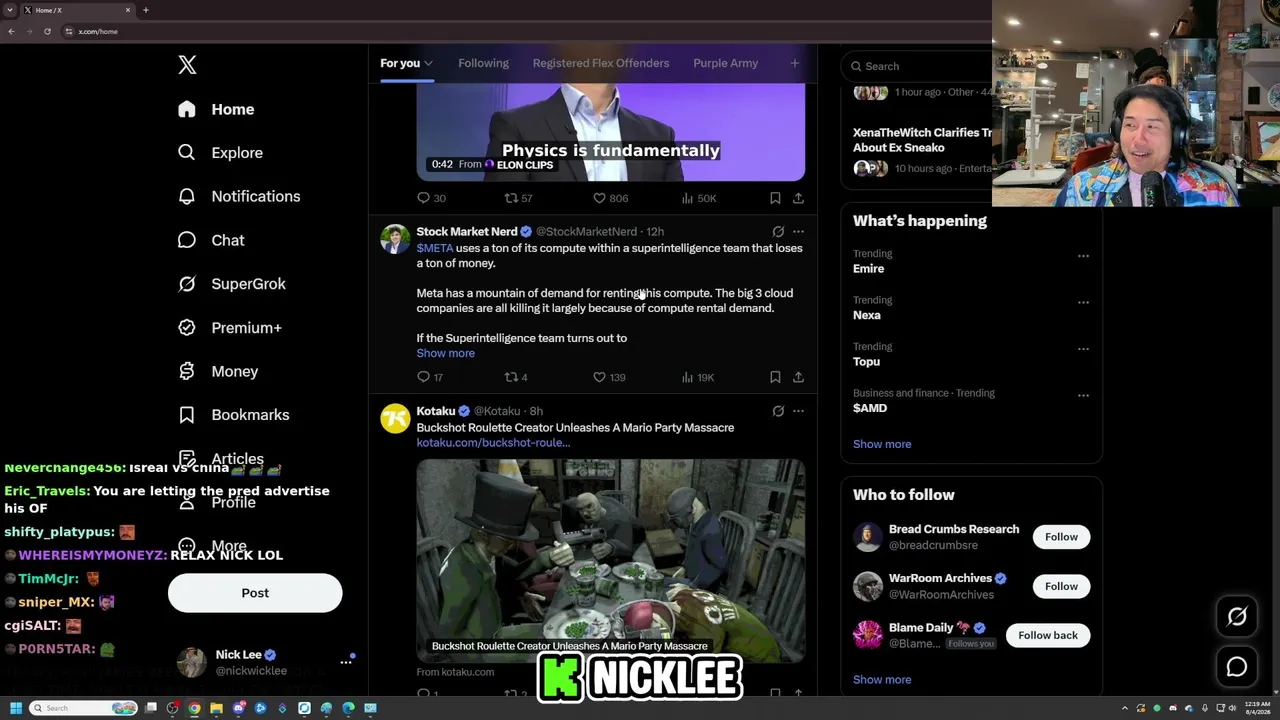Launch SuperGrok from the sidebar

pos(231,284)
